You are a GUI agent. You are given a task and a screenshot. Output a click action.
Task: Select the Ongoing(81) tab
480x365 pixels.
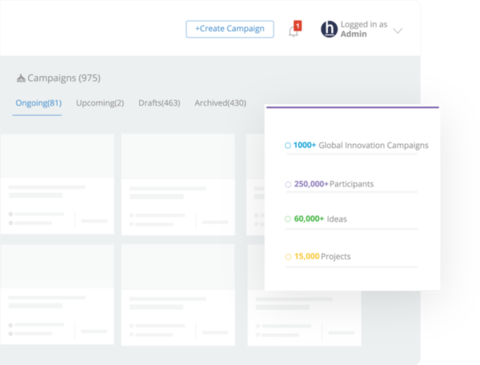click(x=39, y=103)
